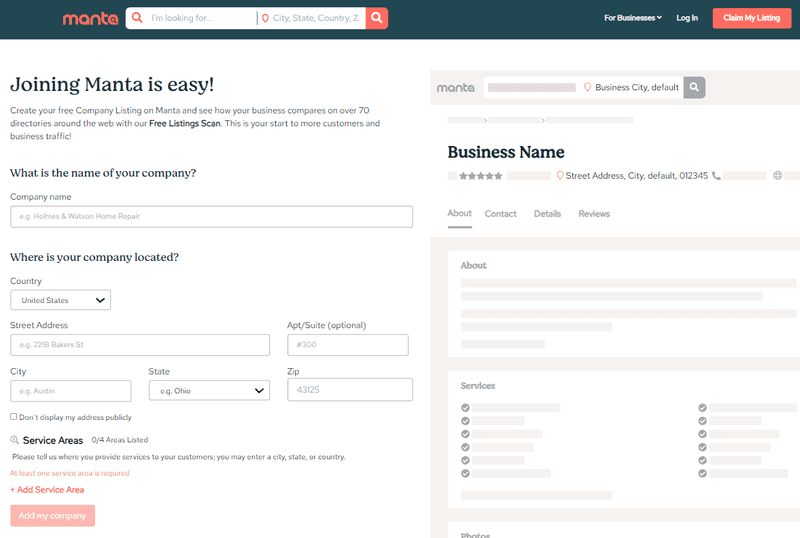Focus the Company name input field

point(211,216)
